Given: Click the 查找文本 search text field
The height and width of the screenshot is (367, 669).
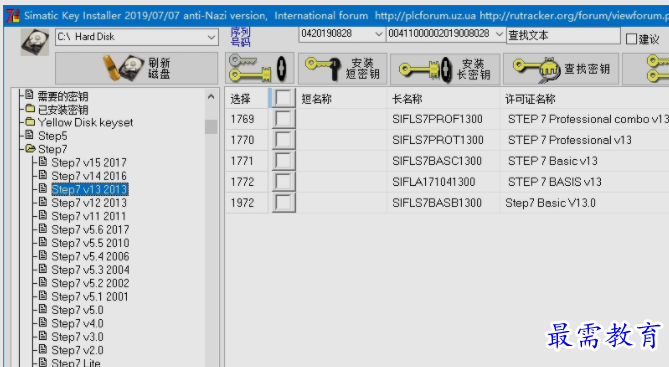Looking at the screenshot, I should point(563,35).
